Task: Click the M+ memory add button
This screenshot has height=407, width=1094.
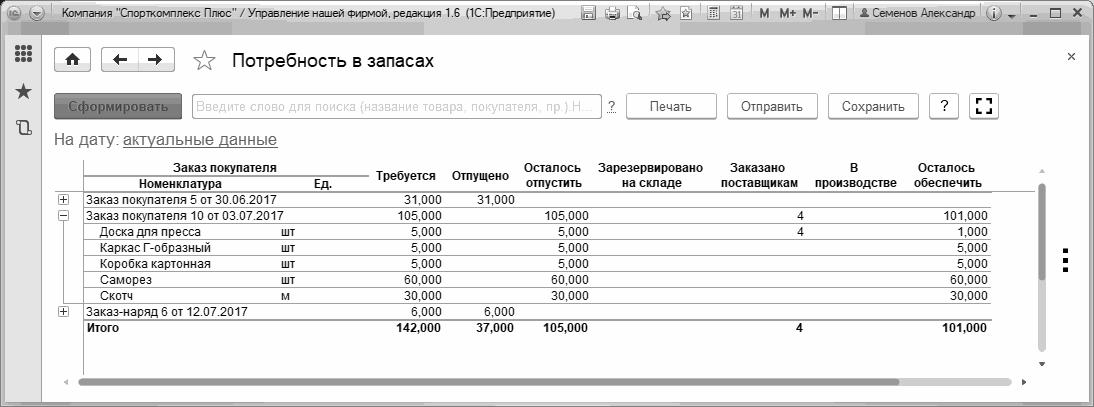Action: coord(787,13)
